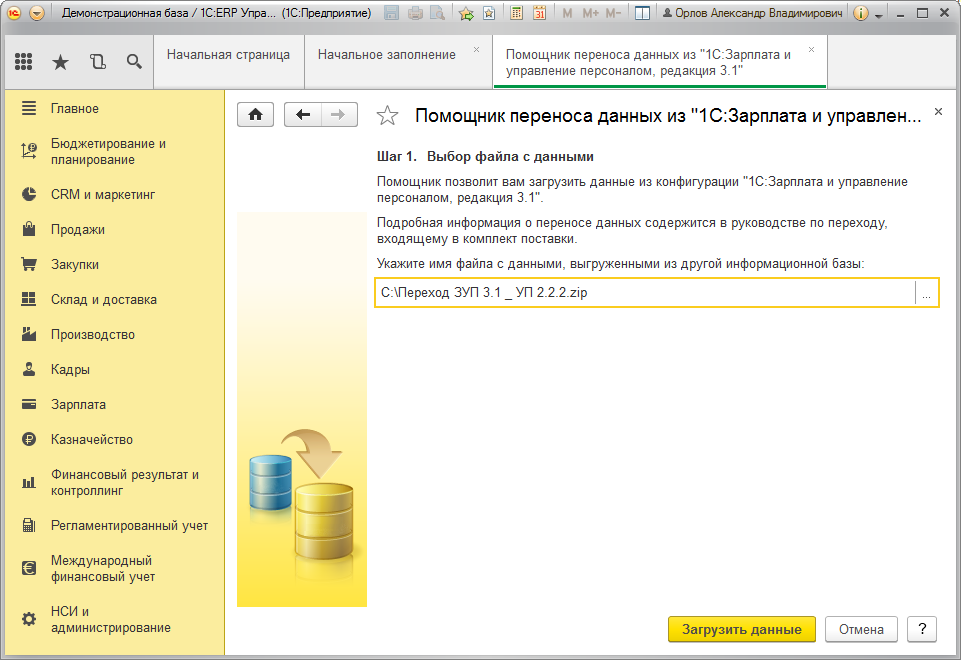Click the Отмена button
The image size is (961, 660).
[x=860, y=630]
